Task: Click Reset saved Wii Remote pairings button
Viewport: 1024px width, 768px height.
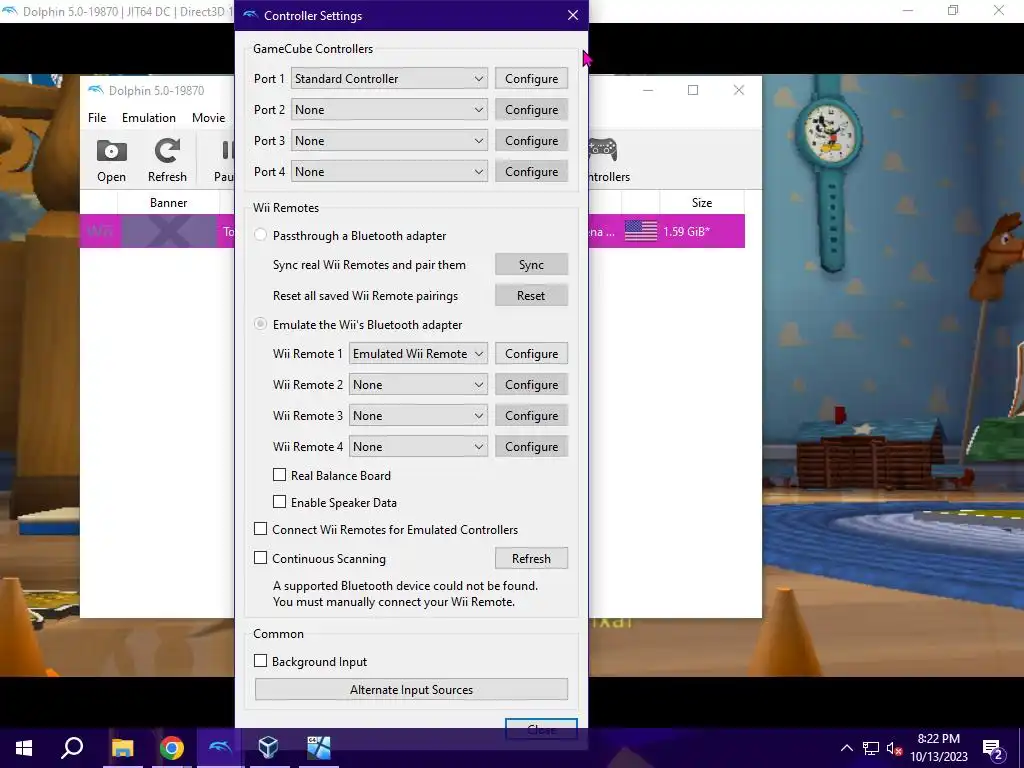Action: point(532,295)
